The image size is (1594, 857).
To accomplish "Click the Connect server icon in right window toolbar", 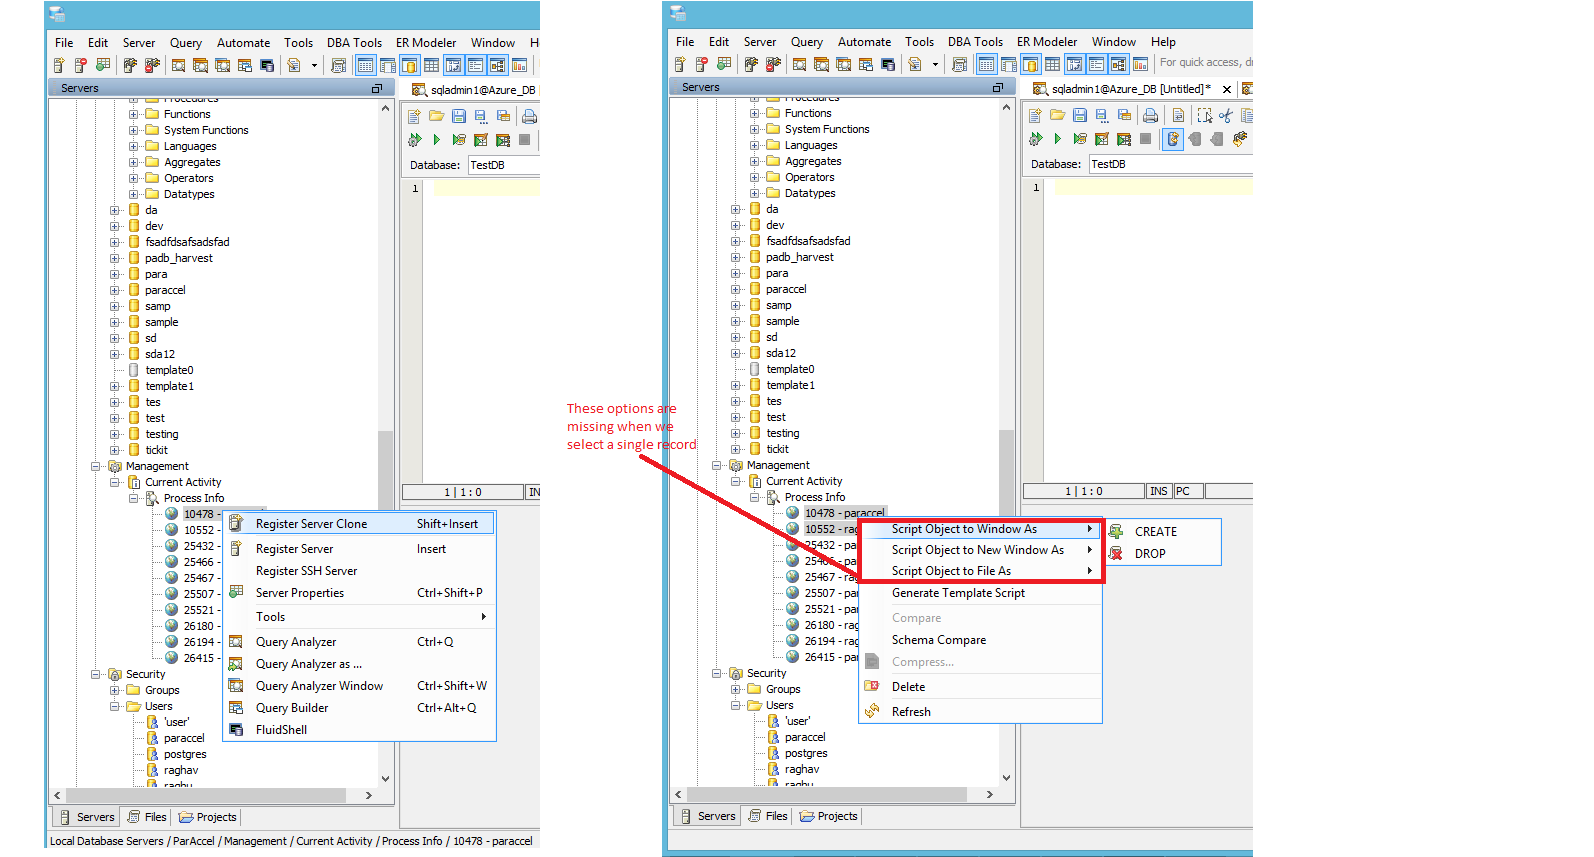I will [x=751, y=64].
